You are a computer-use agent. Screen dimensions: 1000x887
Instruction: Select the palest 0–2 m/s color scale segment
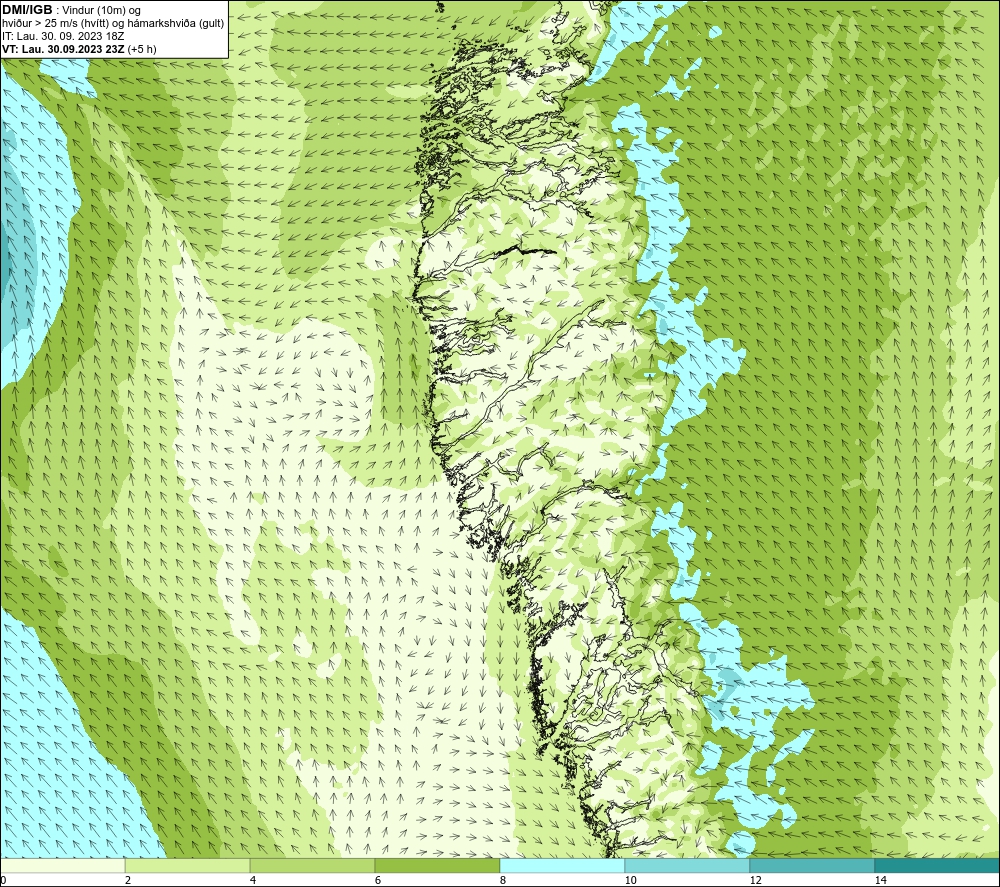[x=62, y=866]
